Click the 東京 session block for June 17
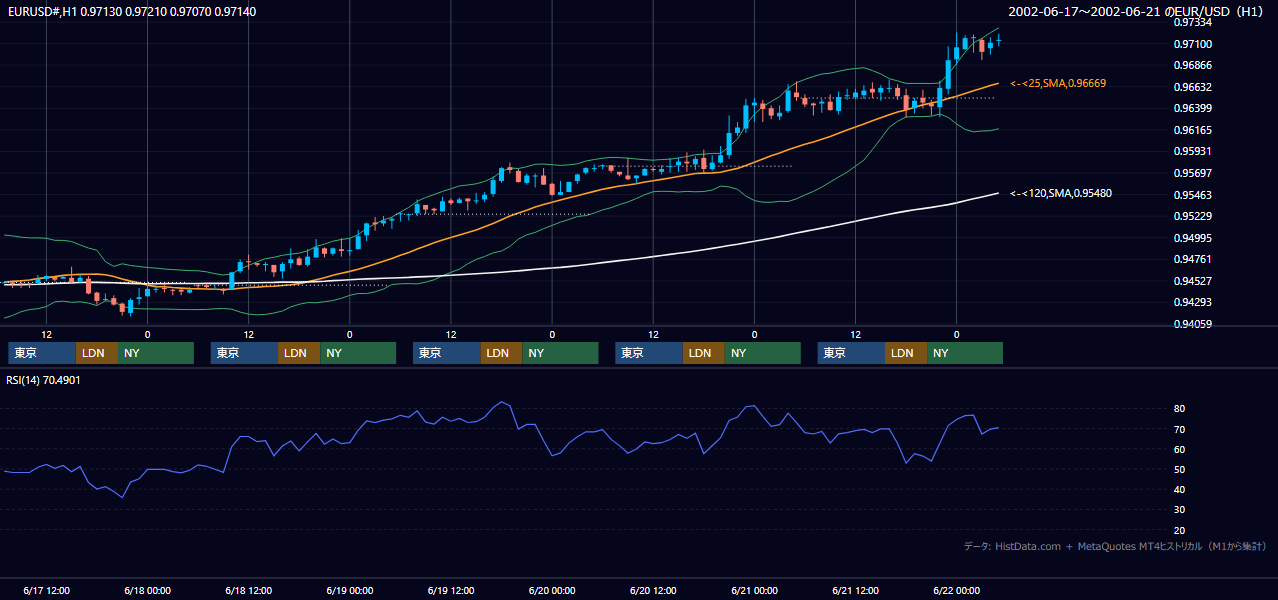This screenshot has width=1278, height=600. point(42,353)
